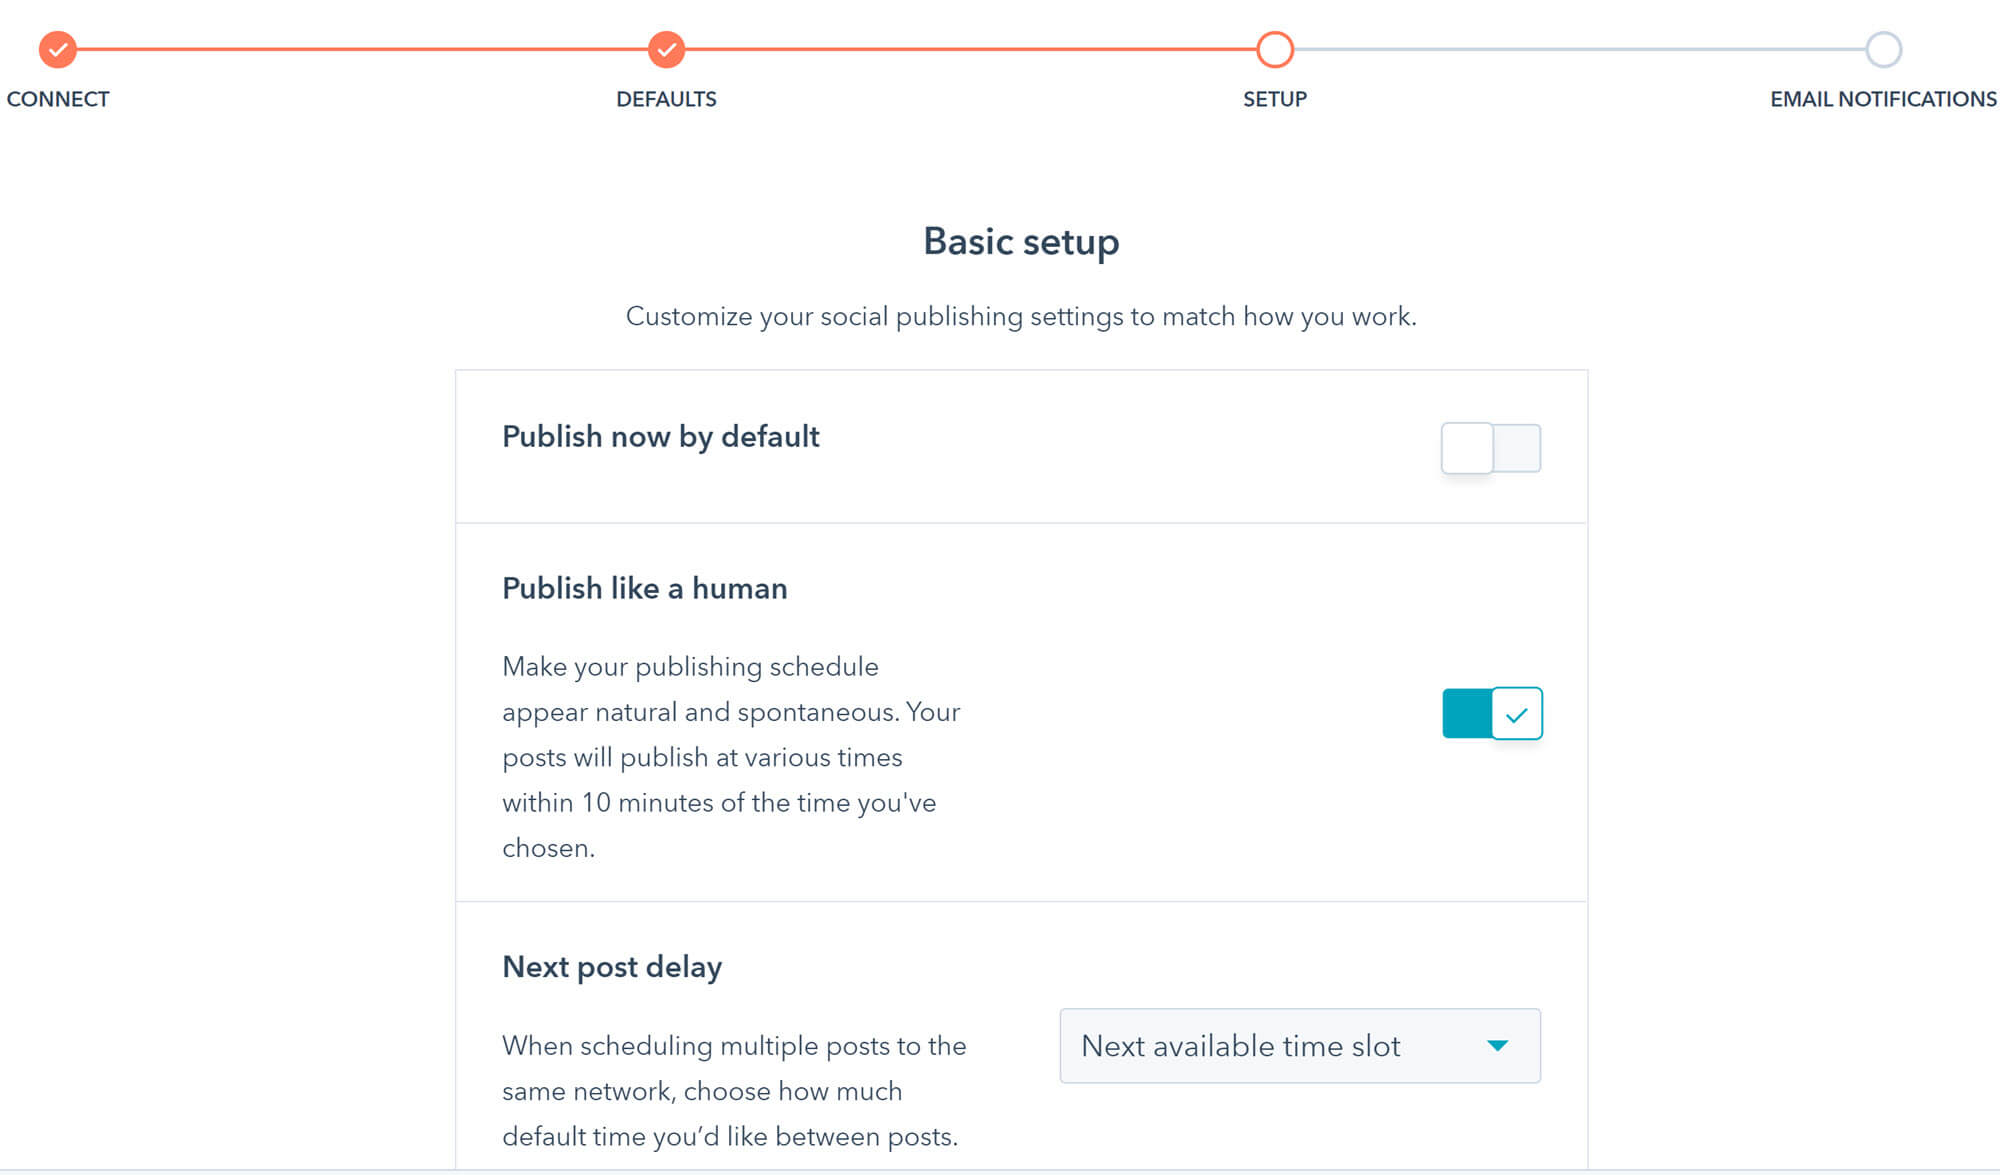Select the current Setup step circle

(x=1275, y=49)
